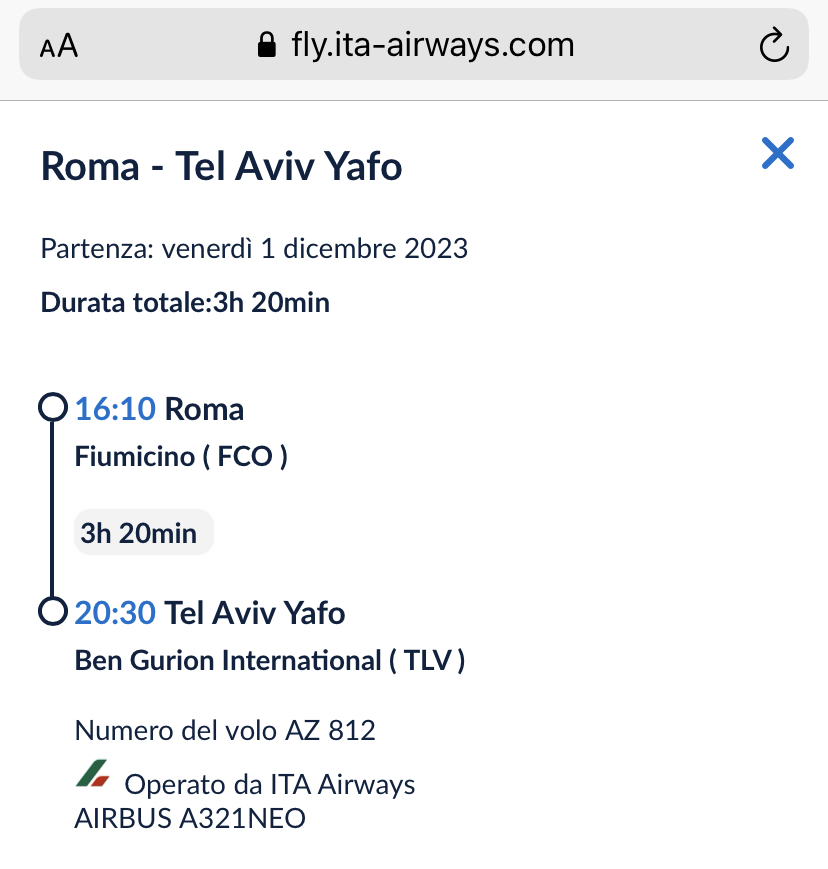Tap the ITA Airways logo icon
Screen dimensions: 828x869
pyautogui.click(x=92, y=775)
